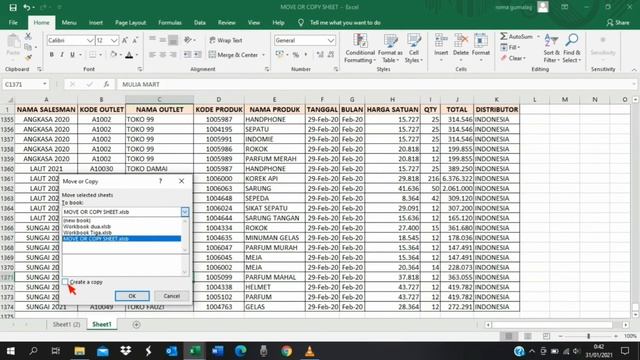The height and width of the screenshot is (360, 640).
Task: Click the zoom slider in status bar
Action: (588, 336)
